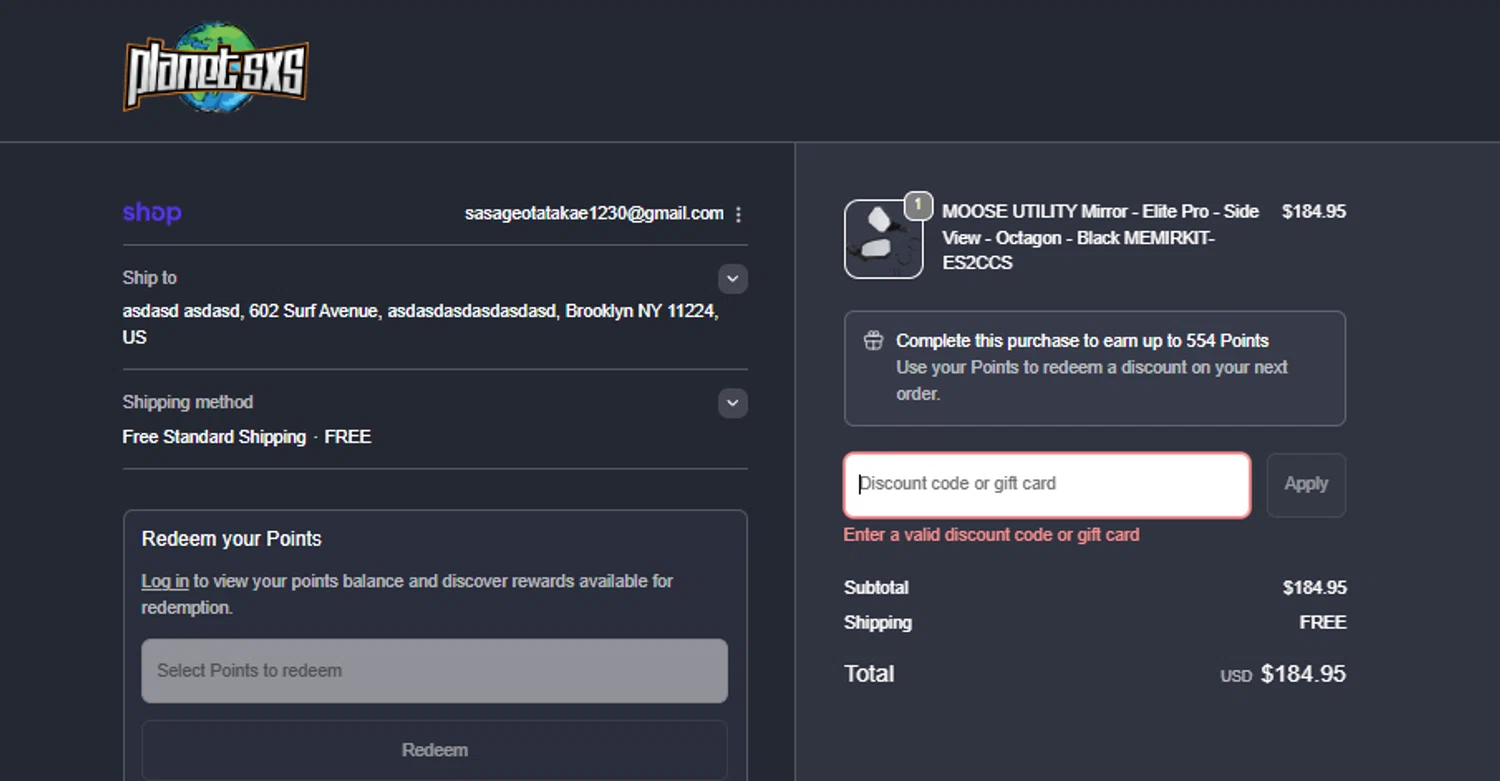Click the shipping address at 602 Surf Avenue
The width and height of the screenshot is (1500, 781).
(x=421, y=324)
